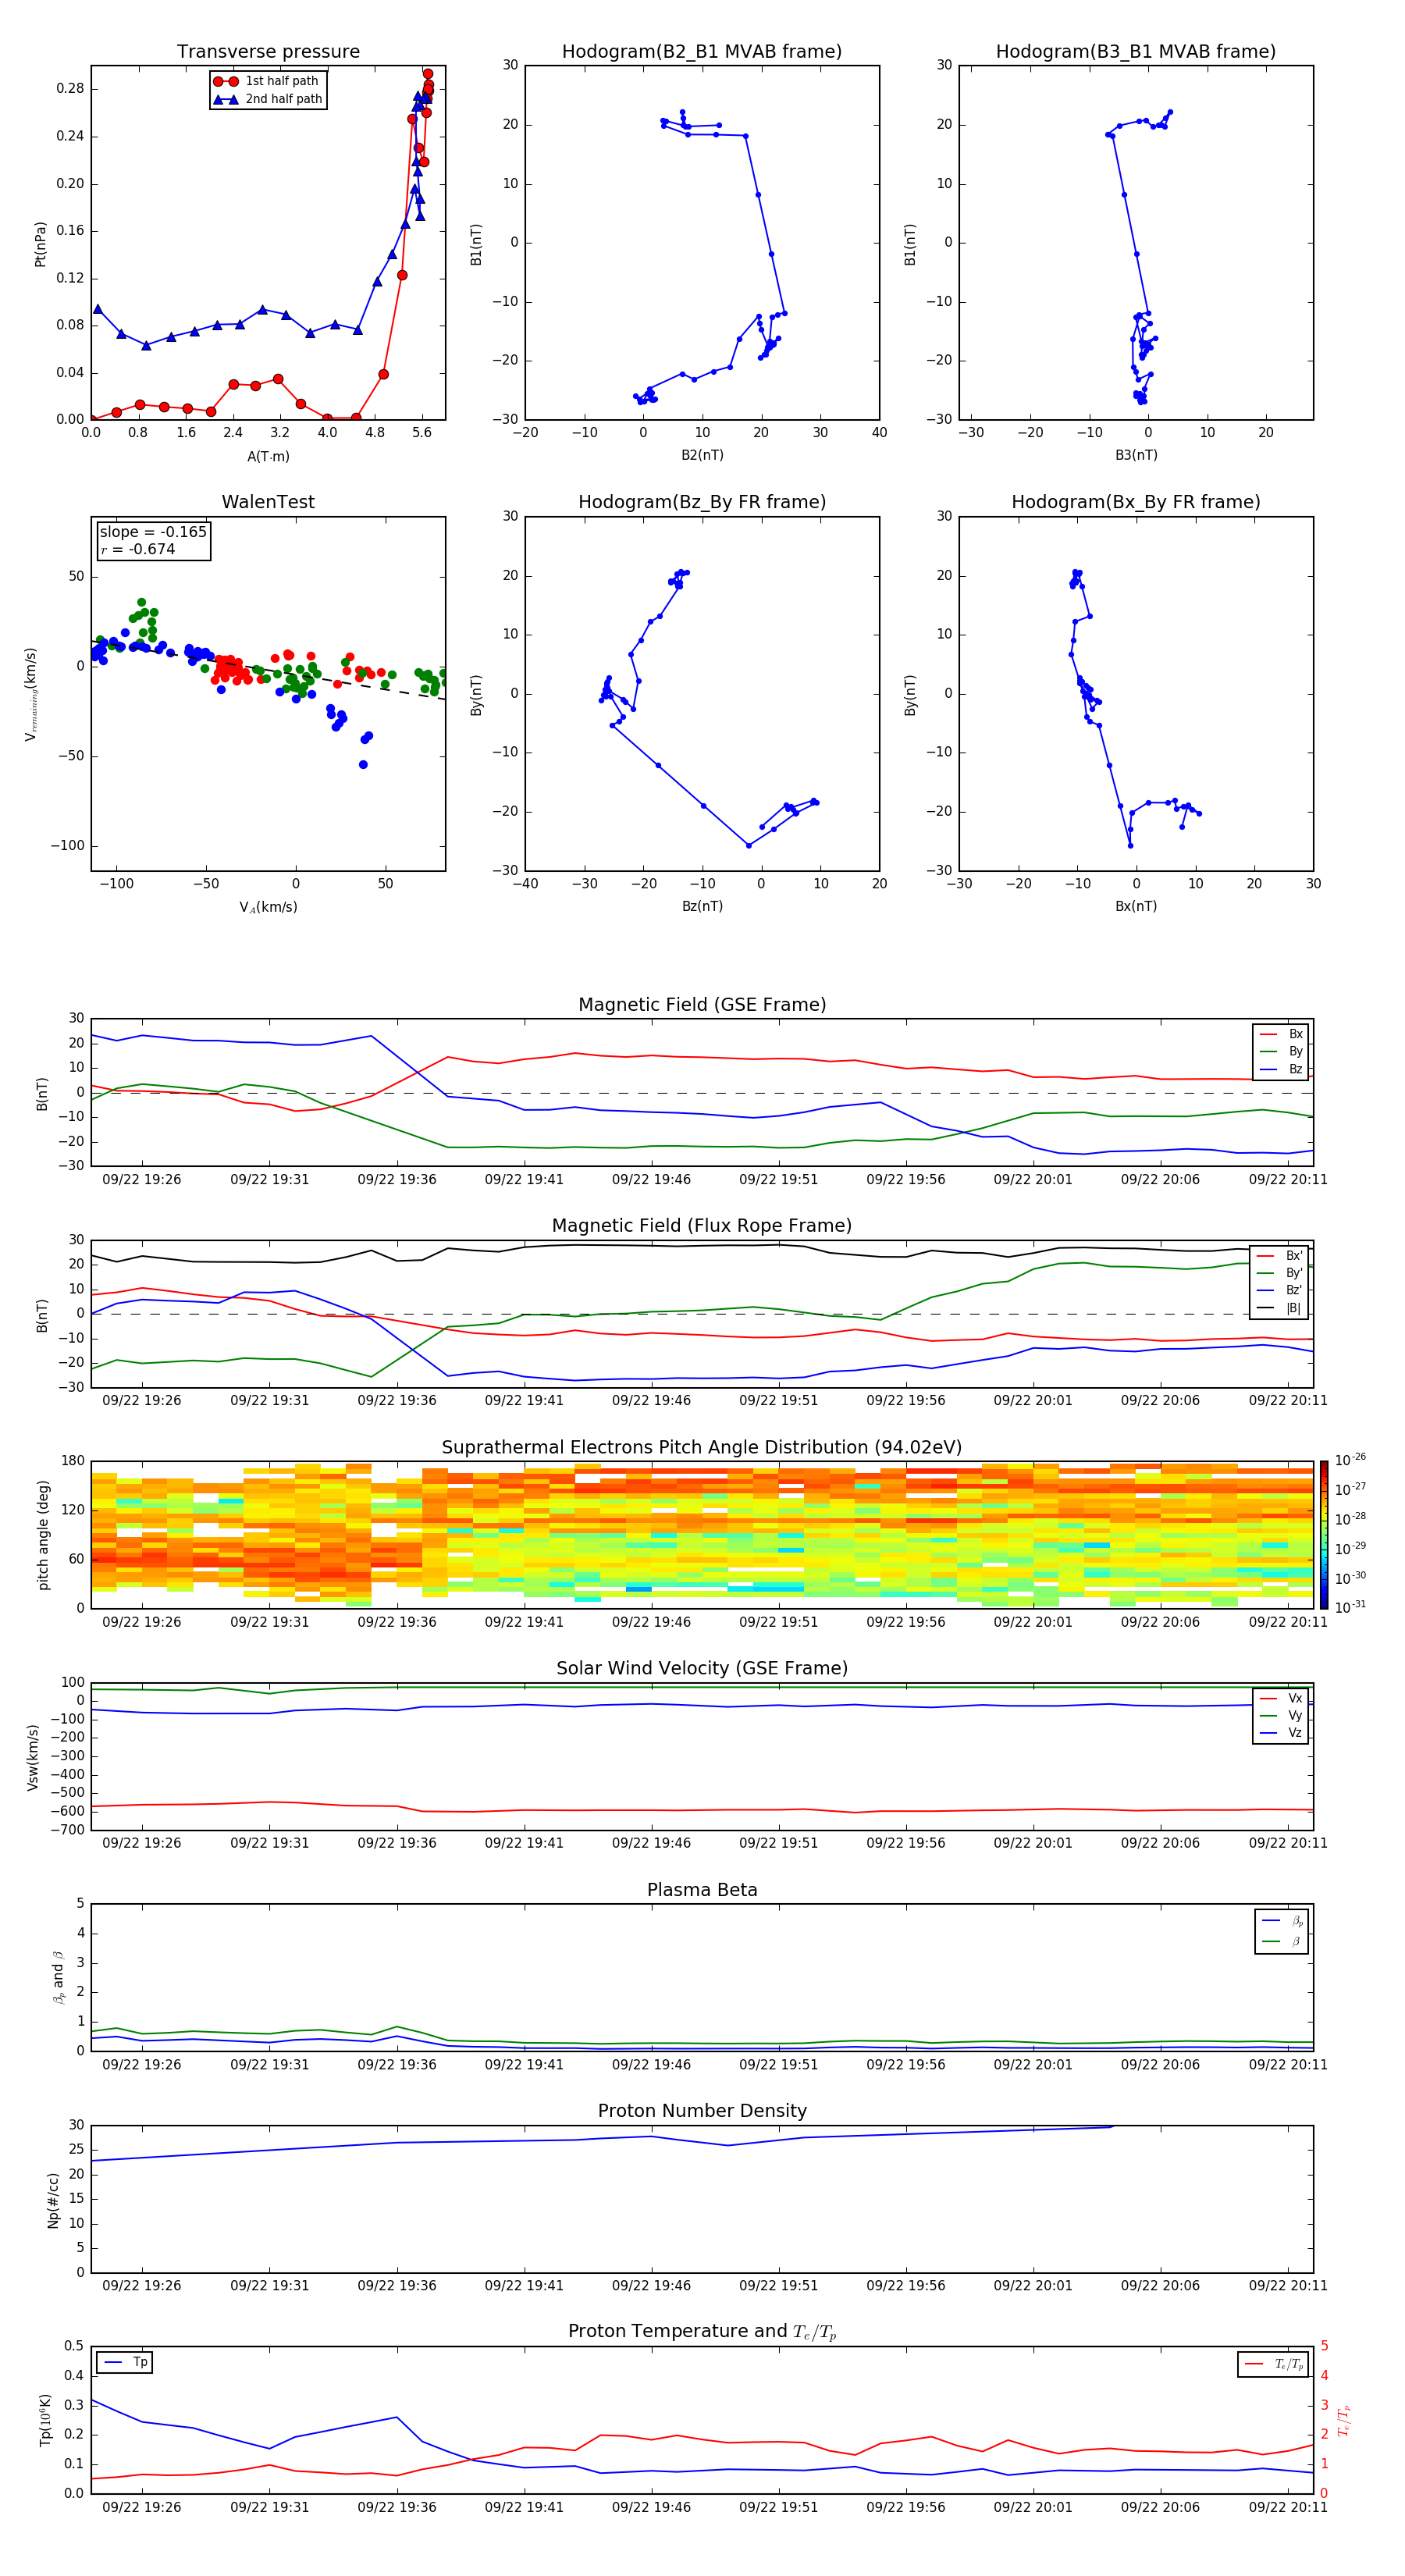This screenshot has width=1405, height=2576.
Task: Click 'Proton Temperature and Te/Tp' title
Action: coord(702,2332)
